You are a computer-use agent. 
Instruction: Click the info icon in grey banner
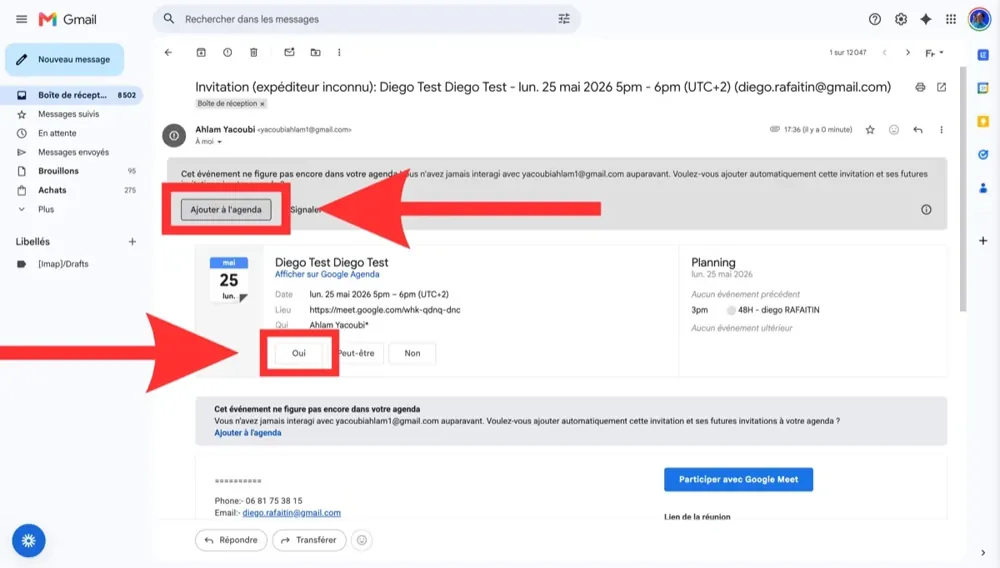tap(926, 210)
